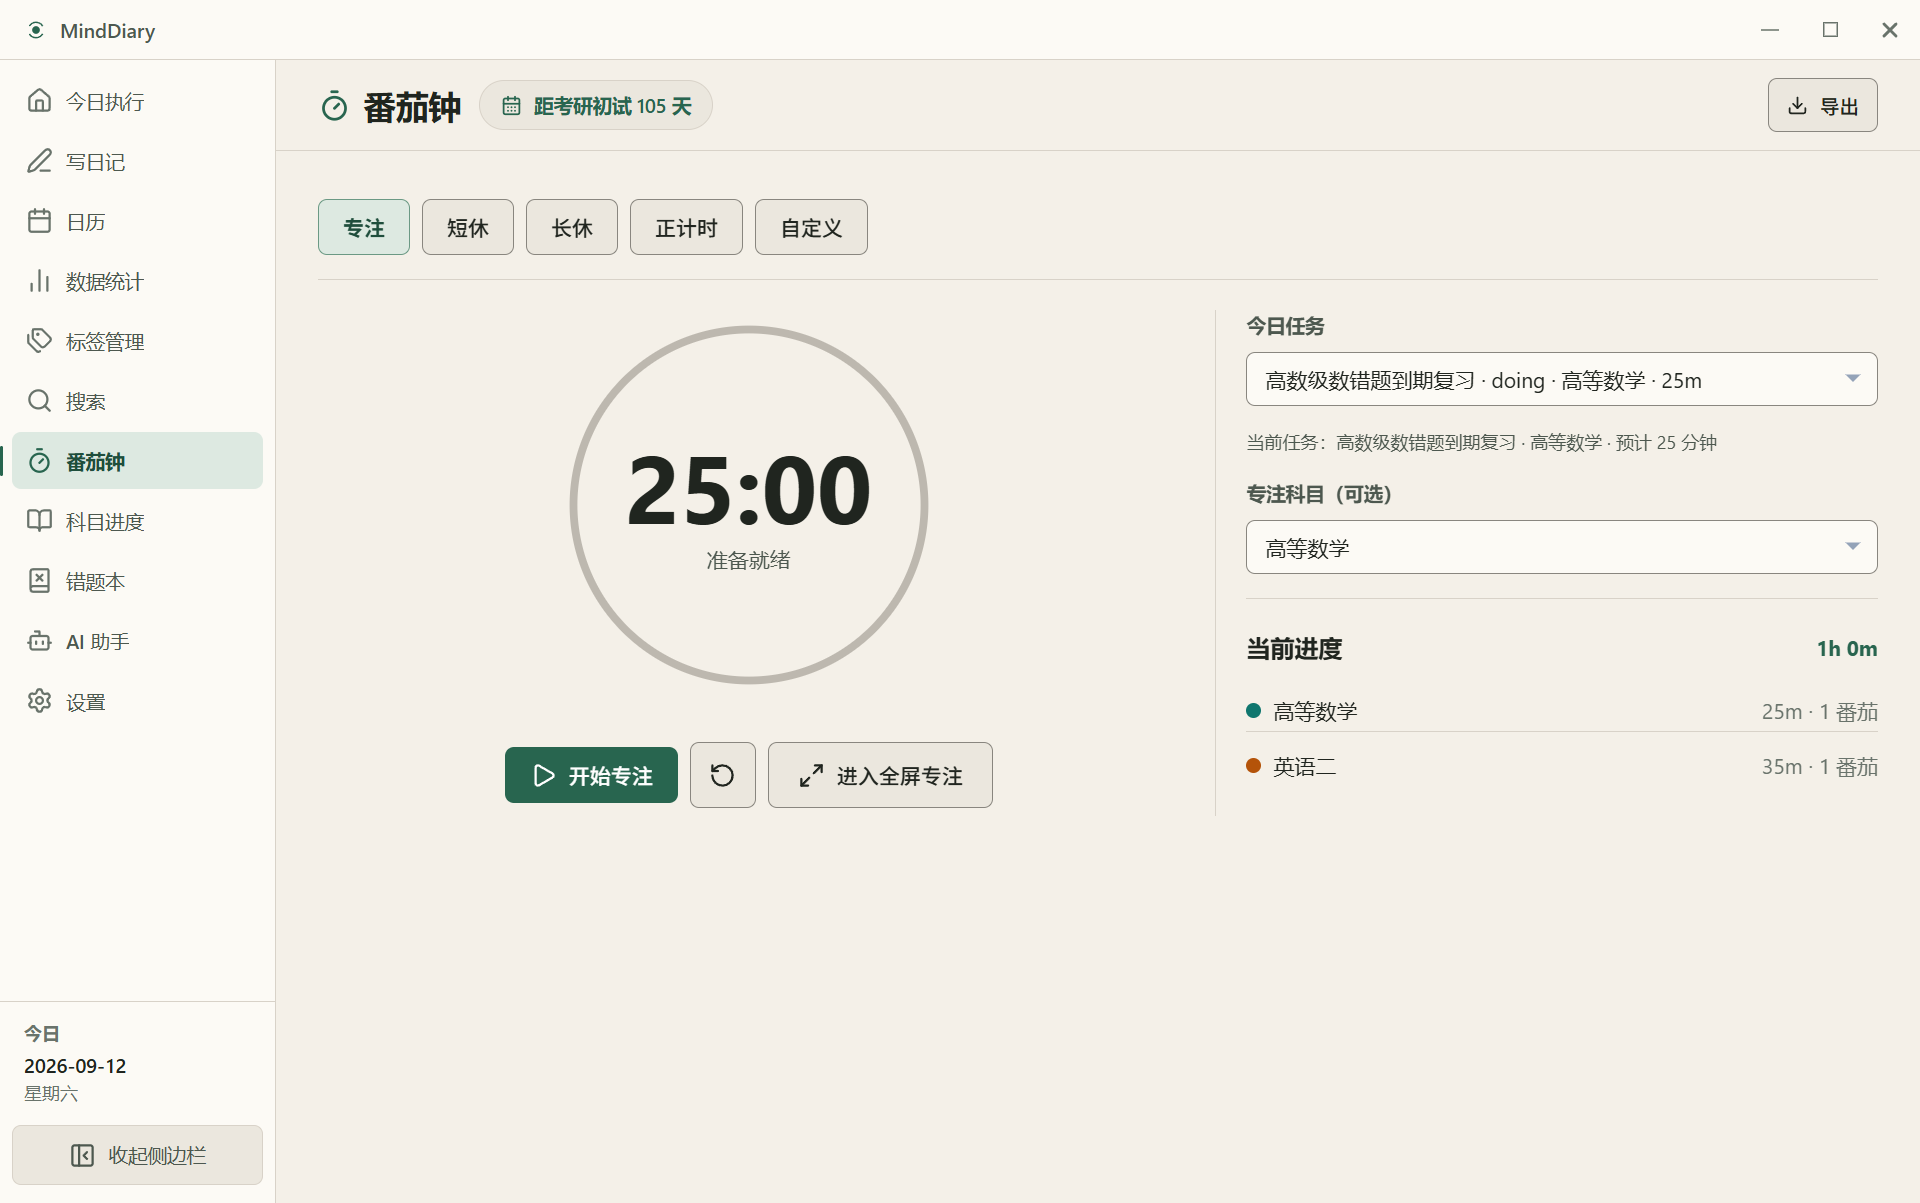Click the MindDiary app logo icon
Screen dimensions: 1920x1203
click(x=36, y=30)
